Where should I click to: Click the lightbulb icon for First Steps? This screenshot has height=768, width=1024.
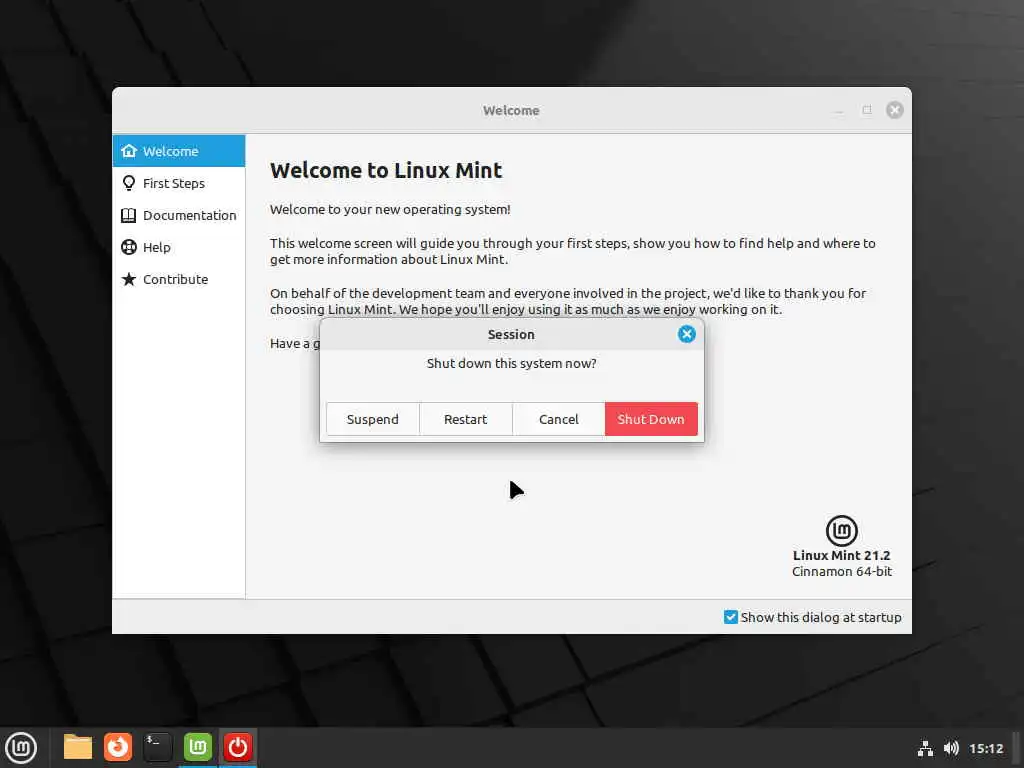(x=129, y=184)
